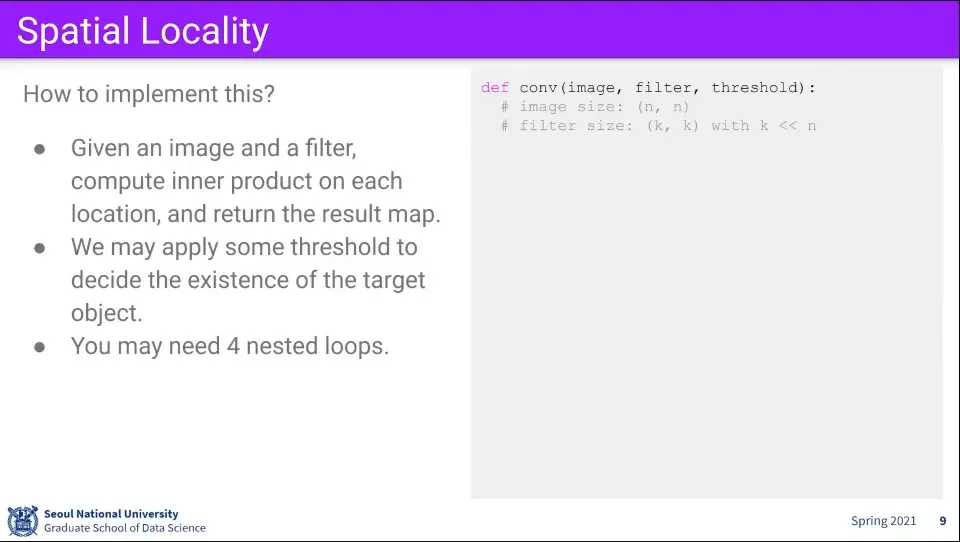Click slide number 9 in footer
This screenshot has width=960, height=542.
(x=943, y=521)
